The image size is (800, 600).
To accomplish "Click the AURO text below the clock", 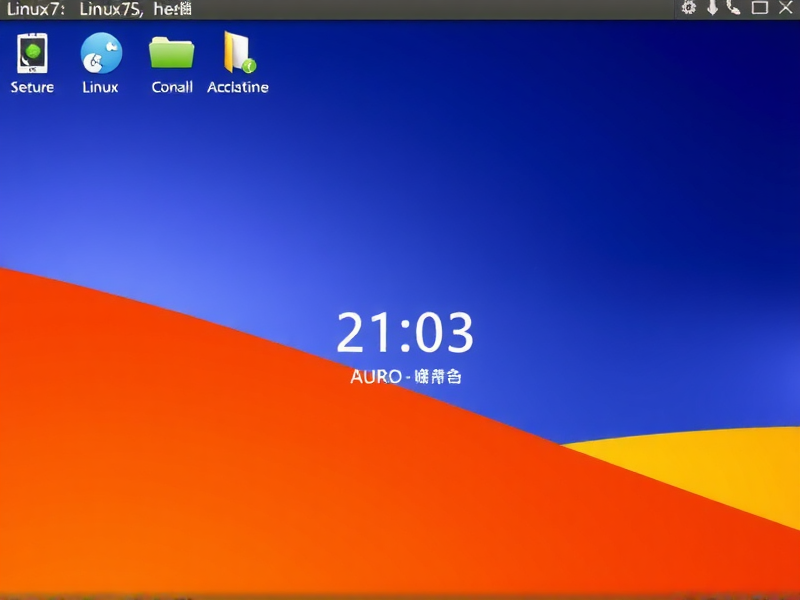I will 406,378.
